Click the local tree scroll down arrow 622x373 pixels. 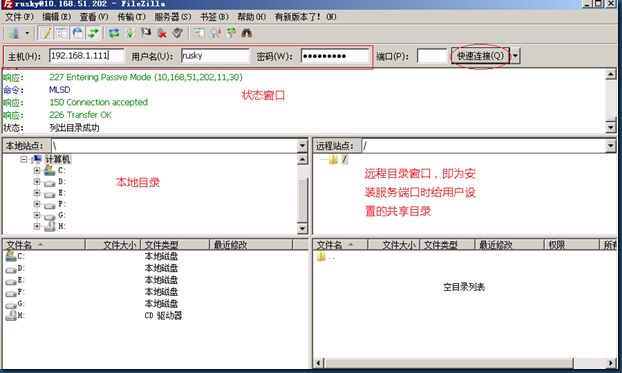click(302, 229)
